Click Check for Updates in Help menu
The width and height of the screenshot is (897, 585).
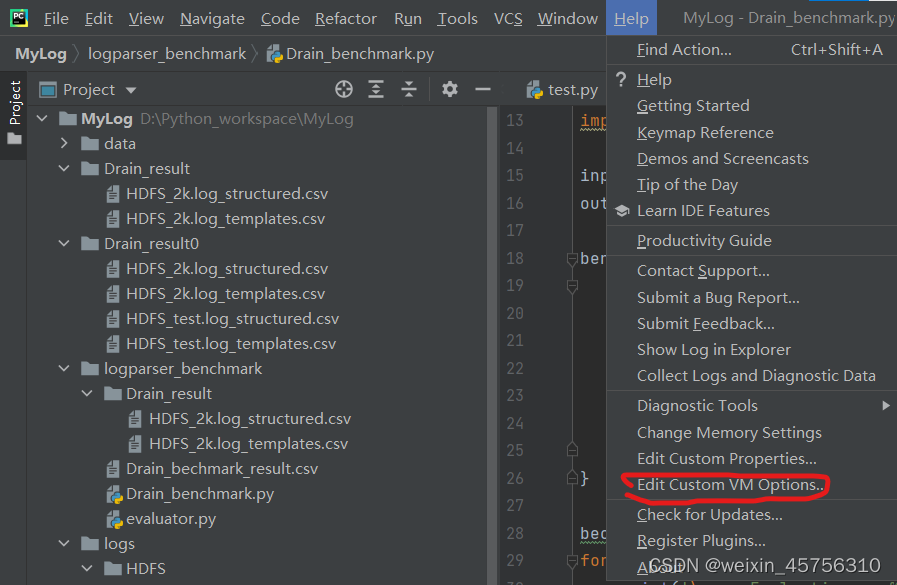[710, 514]
